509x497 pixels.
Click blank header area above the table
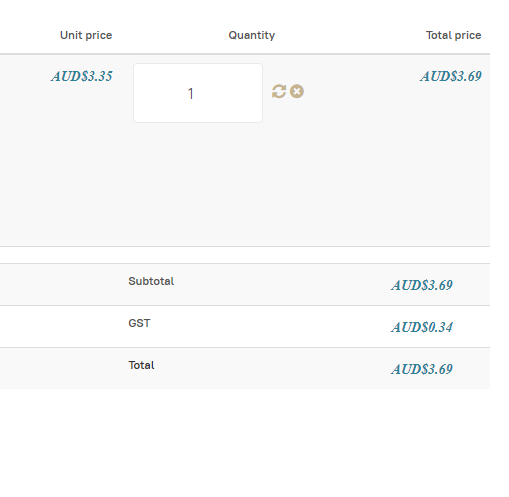point(245,12)
